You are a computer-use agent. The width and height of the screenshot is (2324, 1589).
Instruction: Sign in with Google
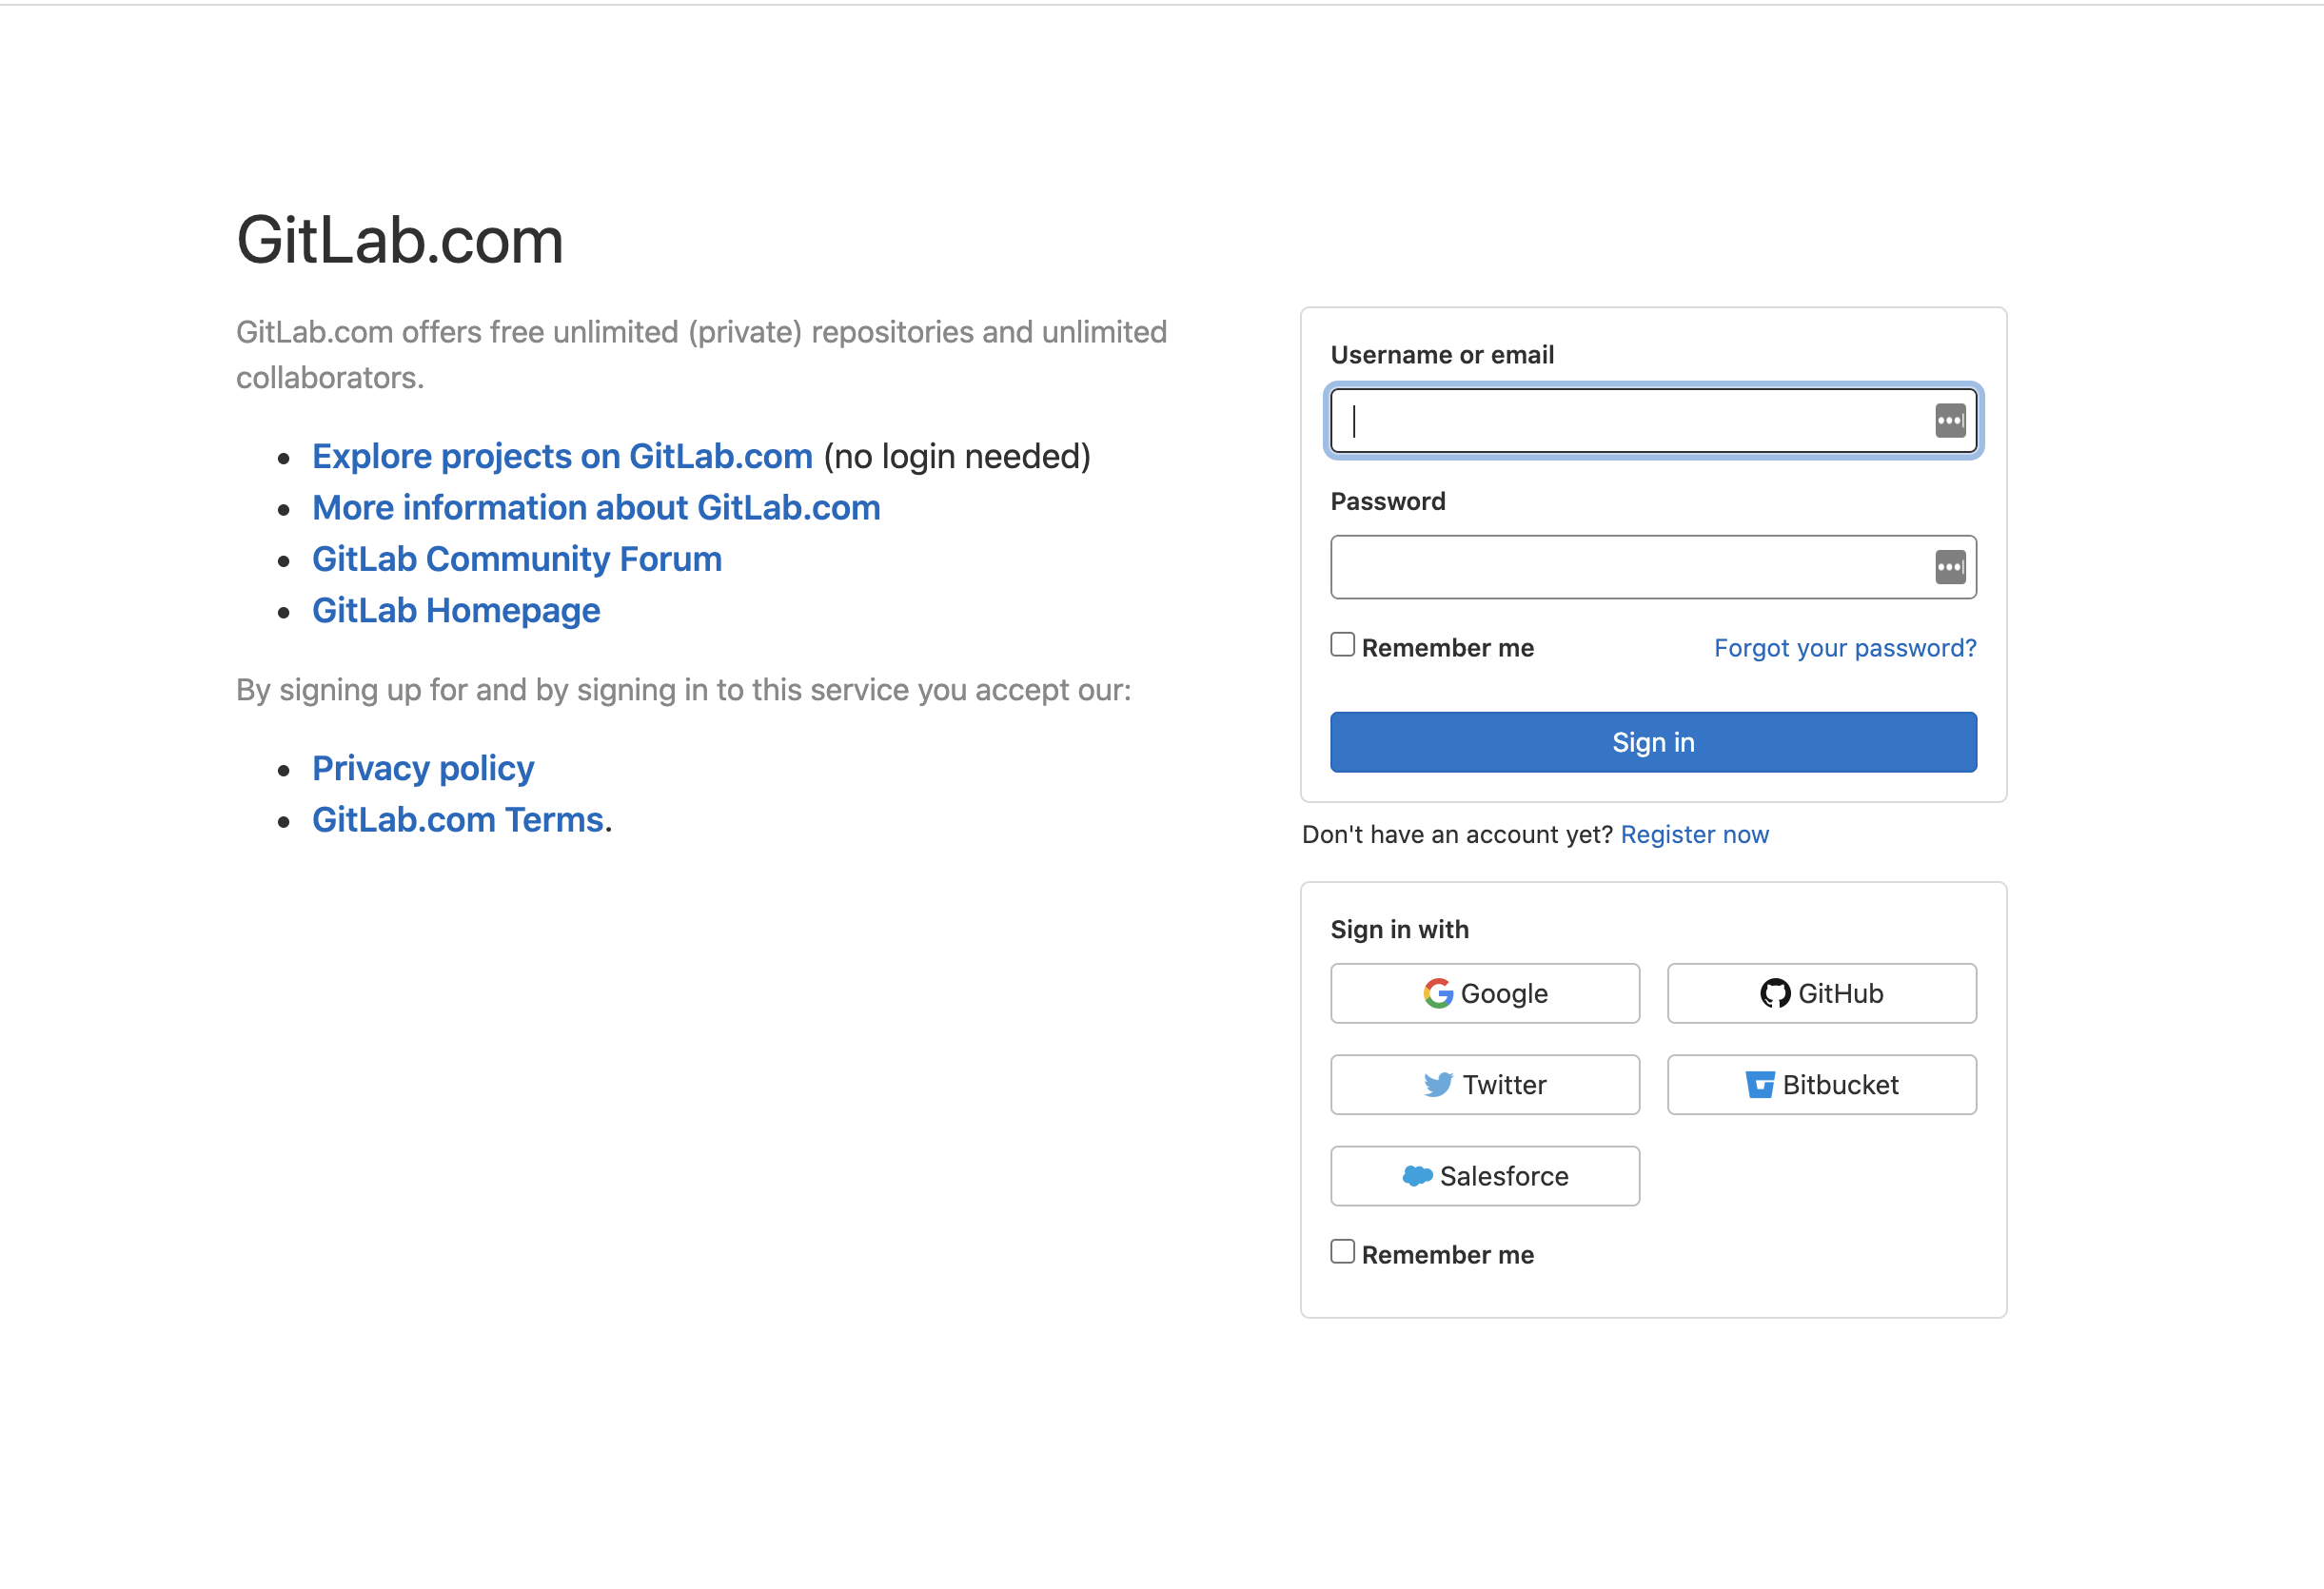click(x=1484, y=993)
